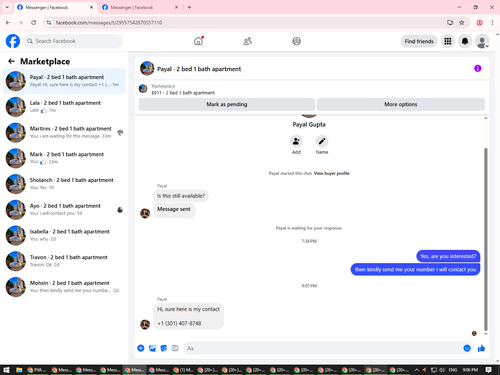The width and height of the screenshot is (500, 375).
Task: Reload the page
Action: [33, 23]
